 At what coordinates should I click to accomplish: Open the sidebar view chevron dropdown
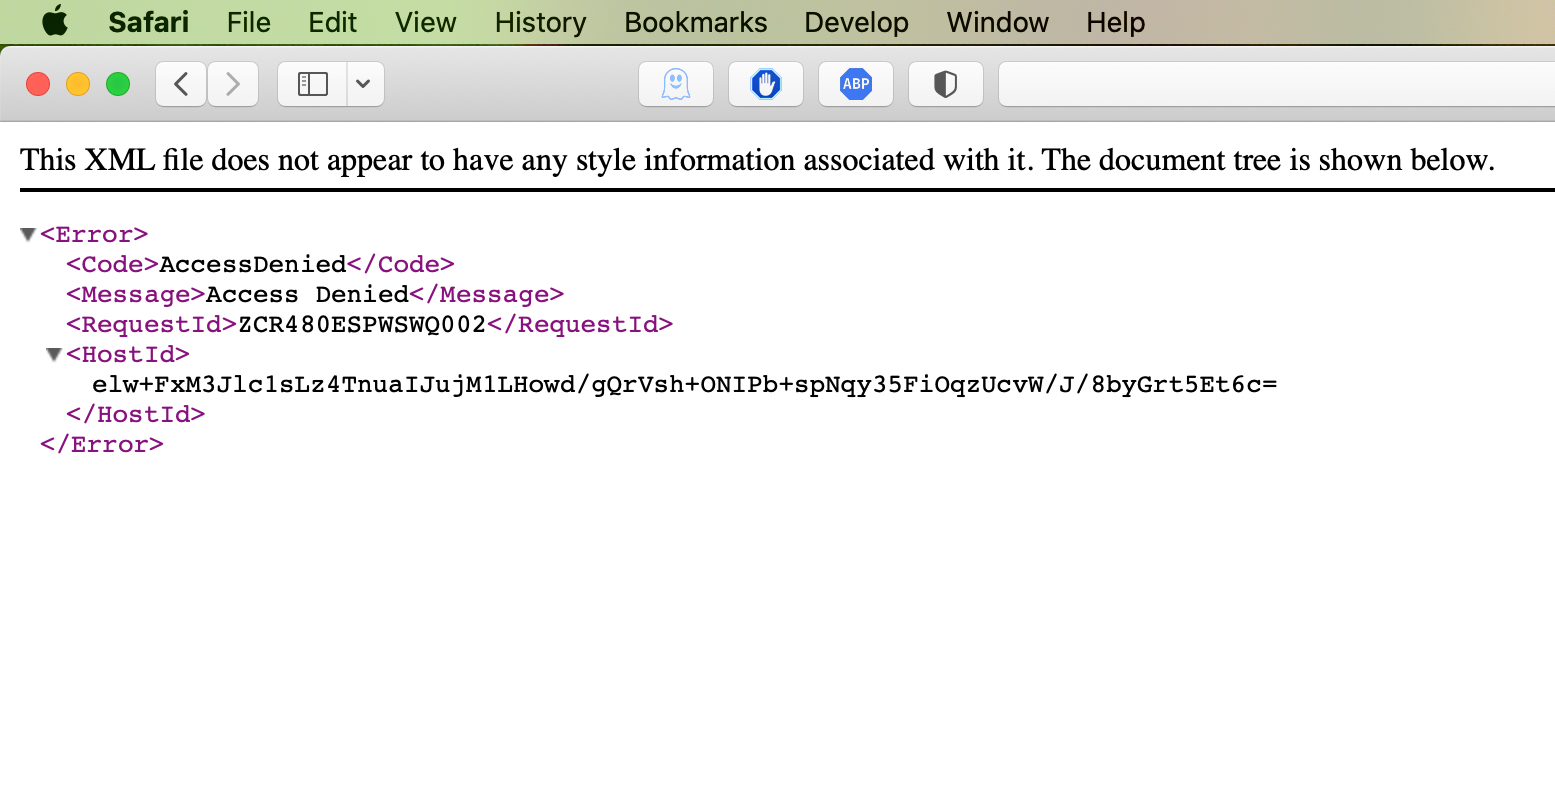(x=364, y=84)
